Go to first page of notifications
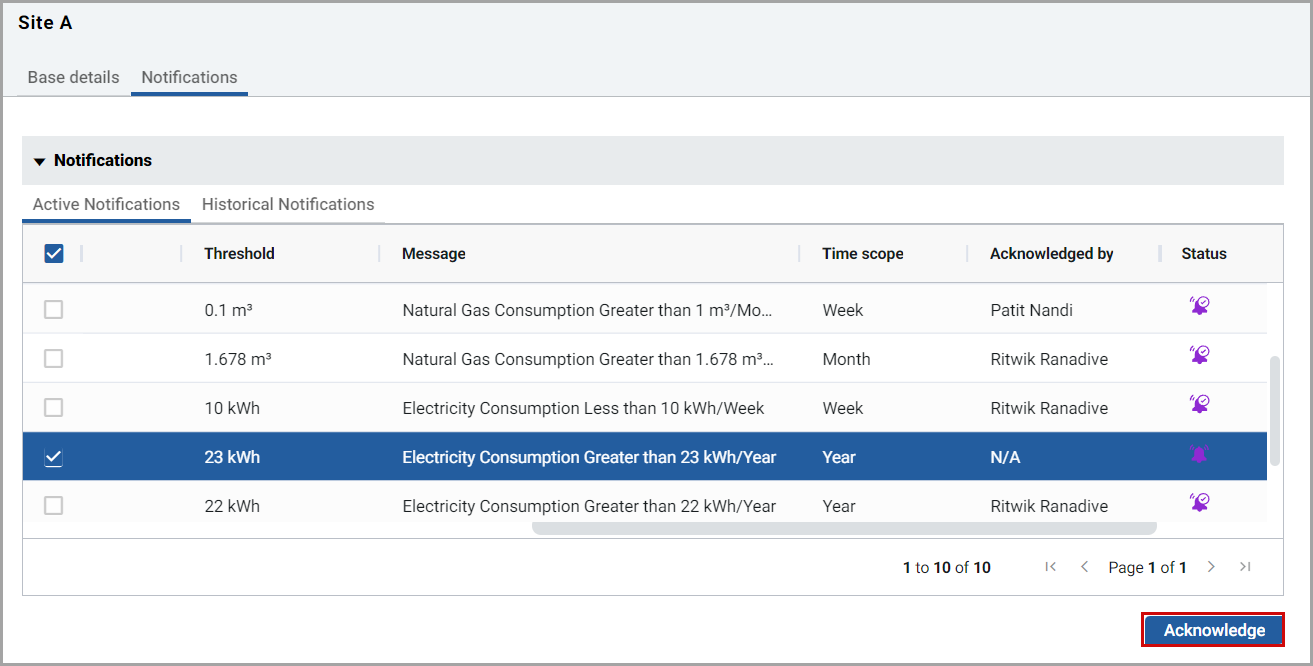 click(x=1050, y=567)
